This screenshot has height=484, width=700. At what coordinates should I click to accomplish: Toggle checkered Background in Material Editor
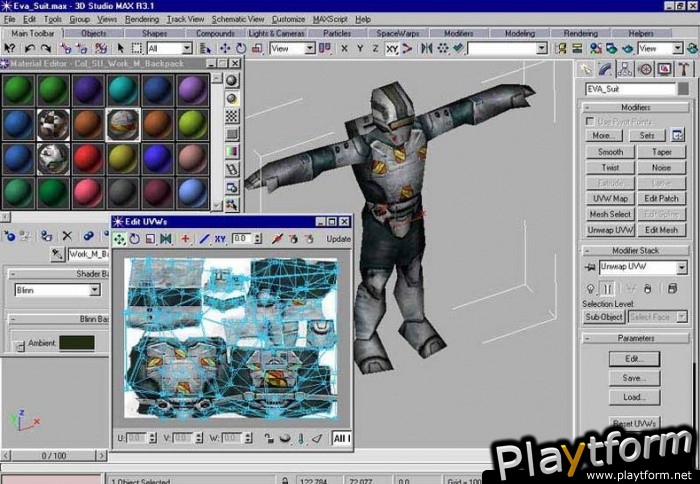coord(232,116)
